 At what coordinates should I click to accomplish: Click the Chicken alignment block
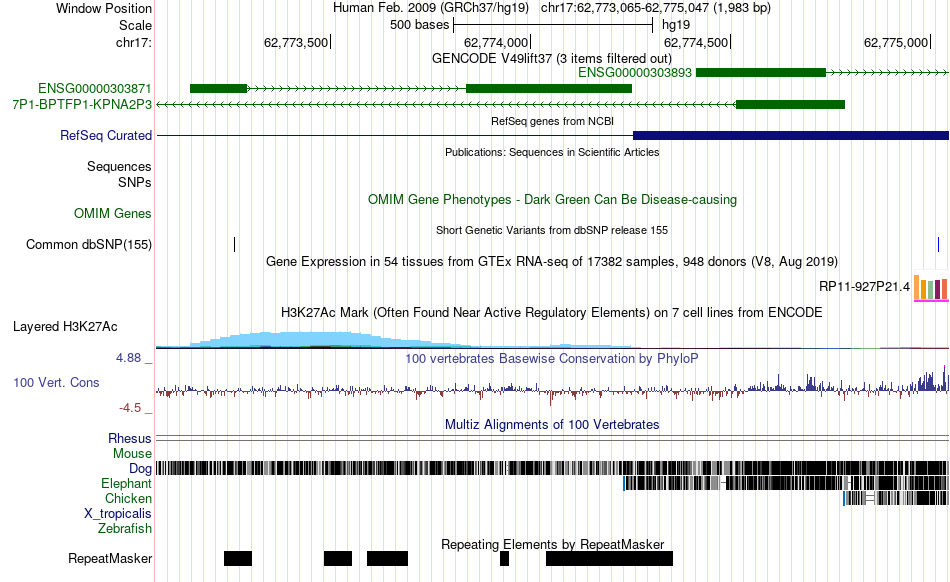click(896, 498)
